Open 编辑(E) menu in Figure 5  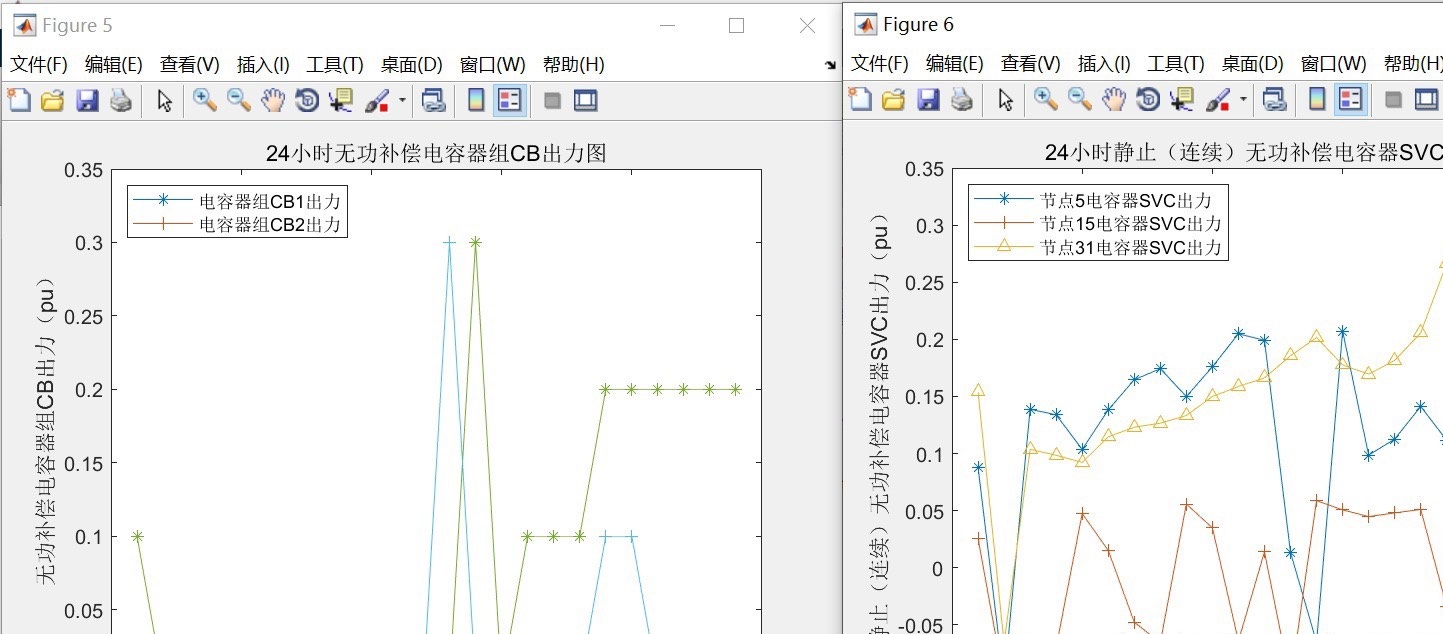pyautogui.click(x=113, y=65)
